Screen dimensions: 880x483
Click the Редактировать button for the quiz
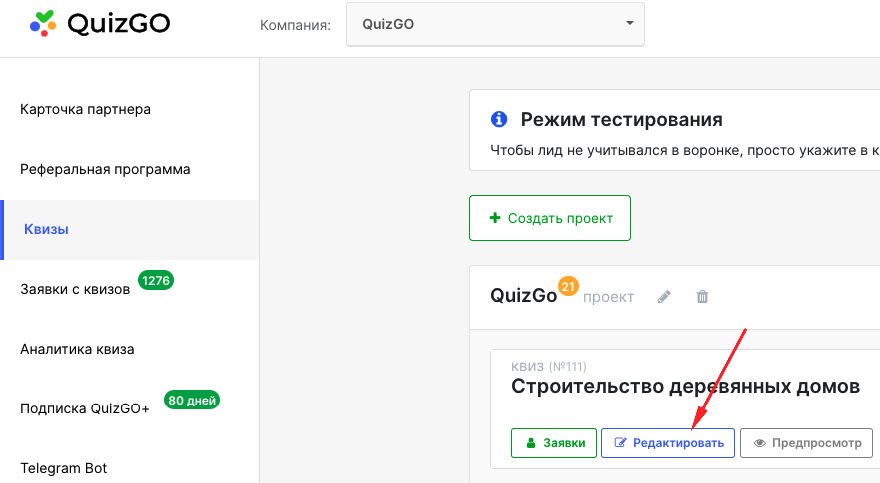point(668,443)
